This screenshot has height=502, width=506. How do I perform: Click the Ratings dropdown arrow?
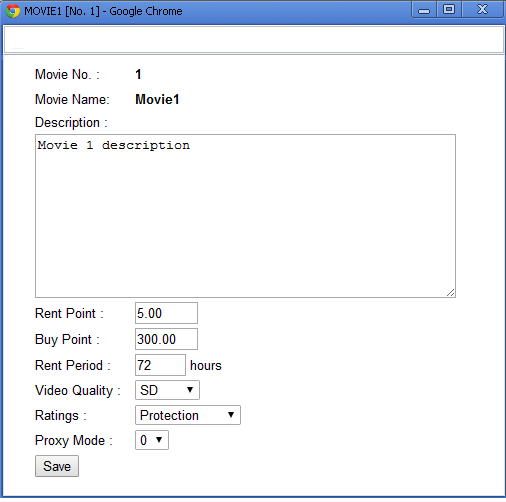(231, 415)
